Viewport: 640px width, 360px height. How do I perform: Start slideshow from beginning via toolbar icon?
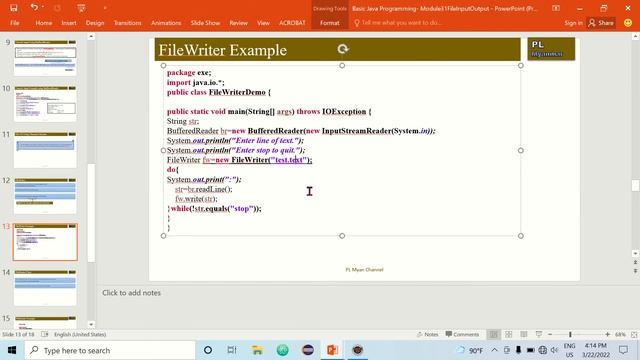81,8
